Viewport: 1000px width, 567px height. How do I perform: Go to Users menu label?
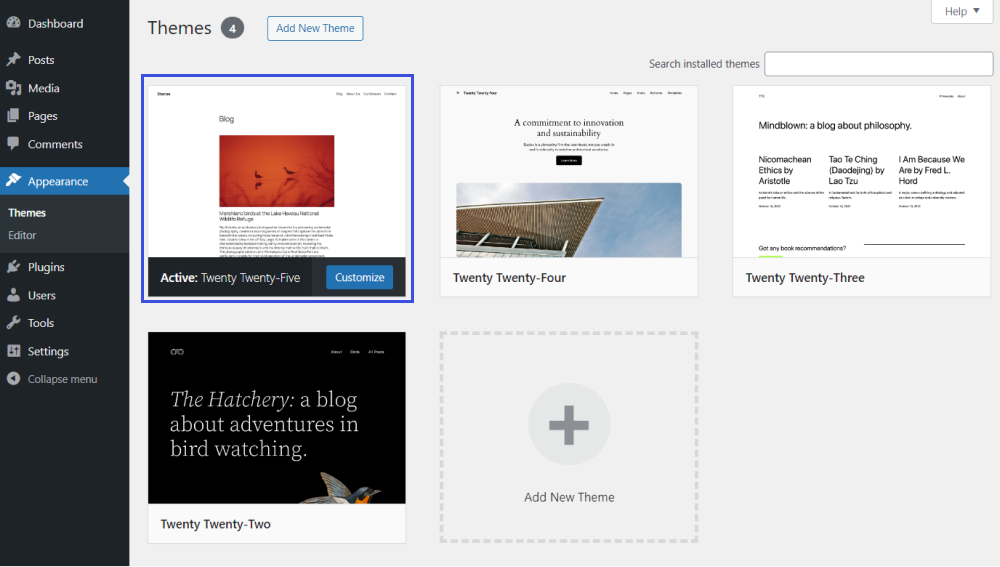[41, 295]
